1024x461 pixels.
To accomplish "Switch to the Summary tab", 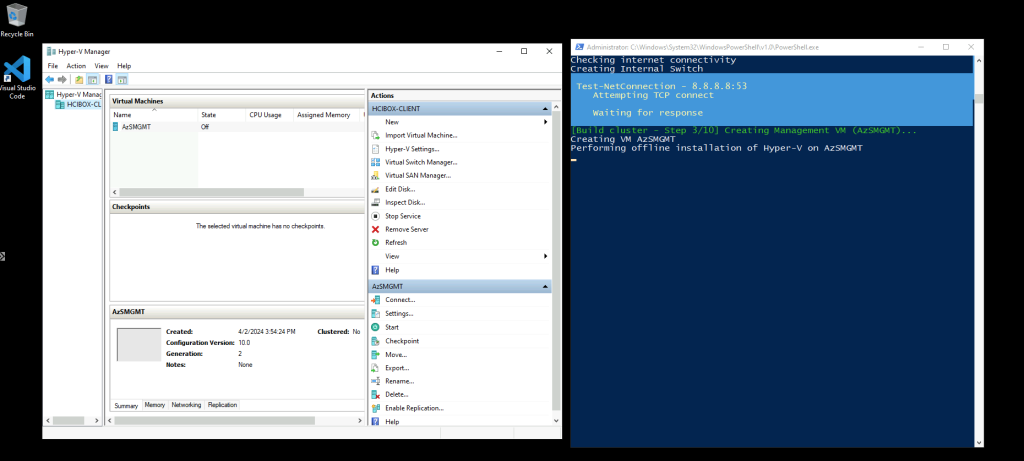I will [x=126, y=405].
